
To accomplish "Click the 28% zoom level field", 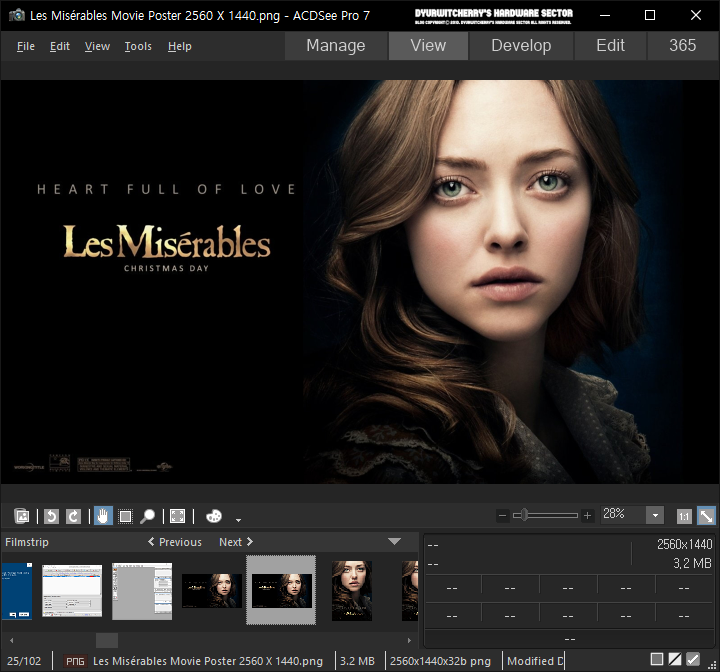I will click(x=623, y=514).
